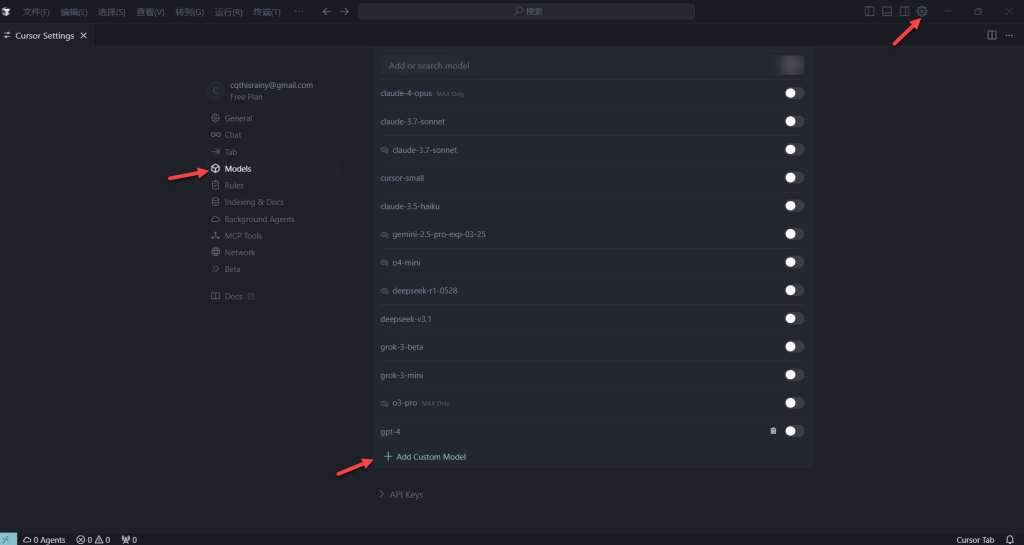Viewport: 1024px width, 545px height.
Task: Enable the cursor-small model toggle
Action: (794, 178)
